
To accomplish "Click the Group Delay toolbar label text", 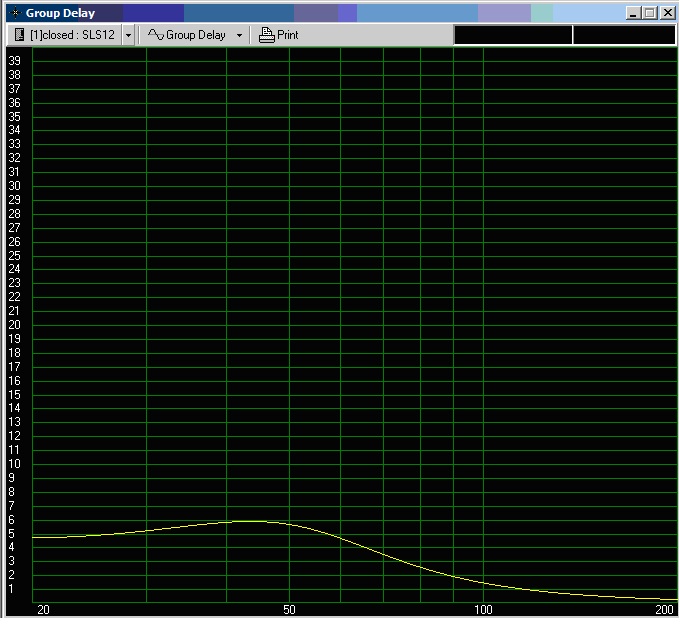I will 196,35.
